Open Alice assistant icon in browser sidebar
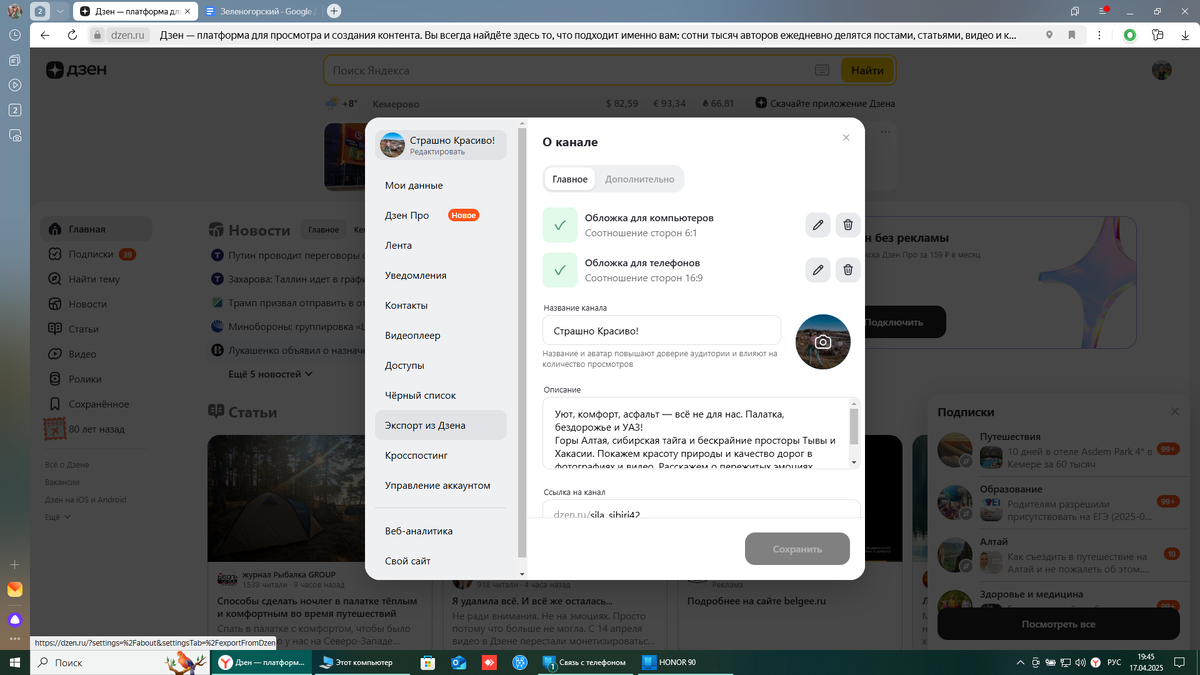The width and height of the screenshot is (1200, 675). point(15,620)
